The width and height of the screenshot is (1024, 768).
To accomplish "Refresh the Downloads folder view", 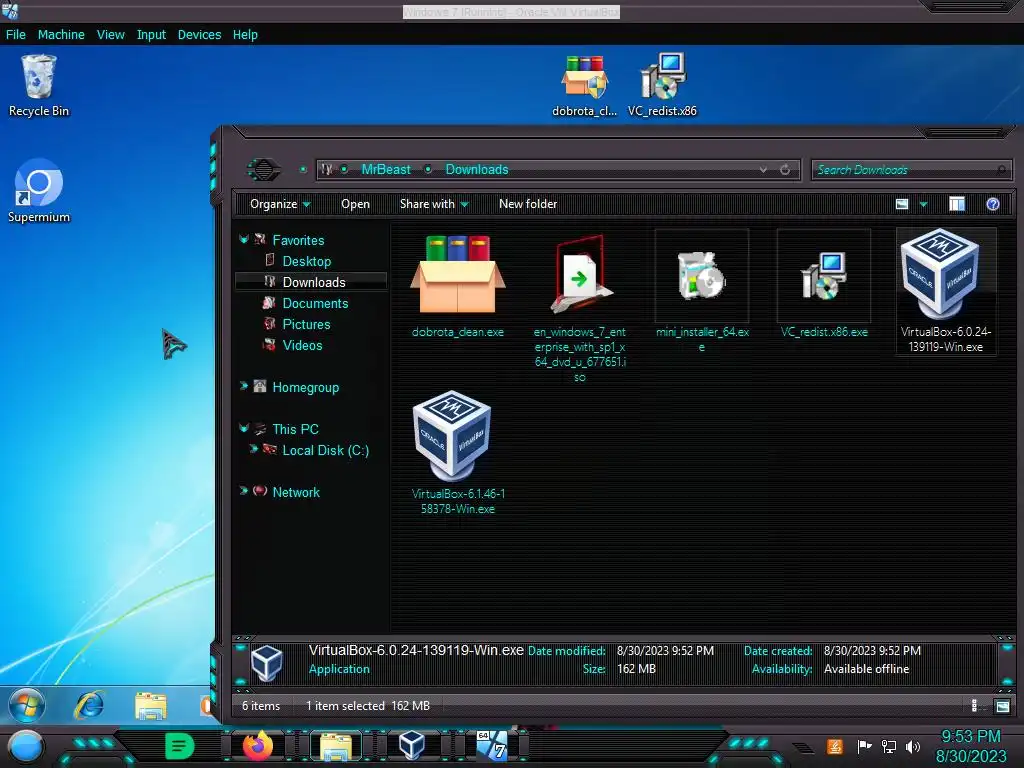I will tap(785, 170).
